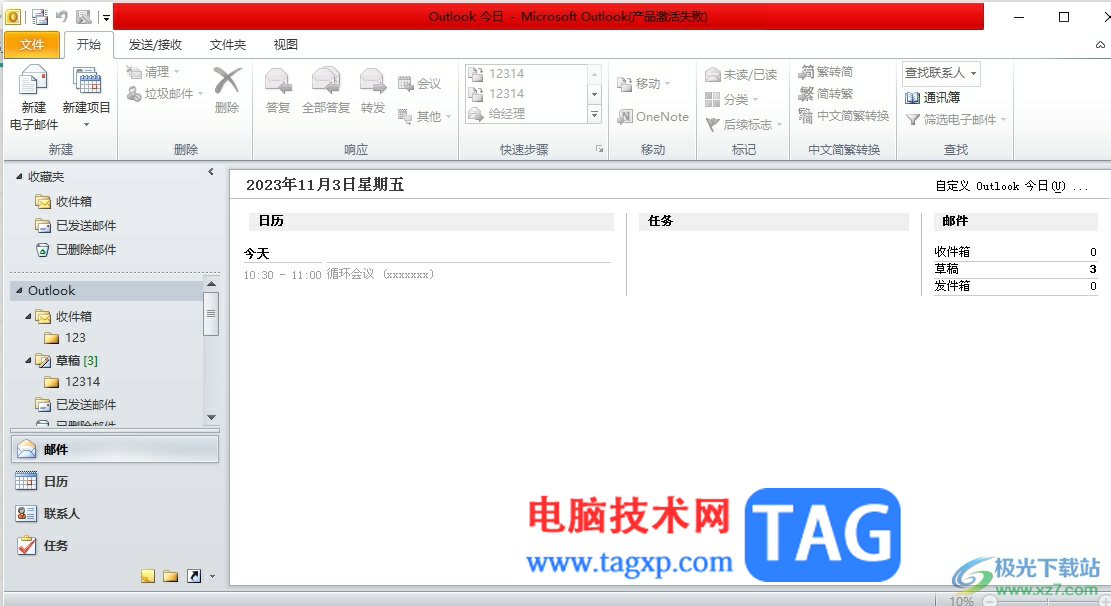Select the 12314 subfolder in tree
Image resolution: width=1111 pixels, height=606 pixels.
point(72,382)
